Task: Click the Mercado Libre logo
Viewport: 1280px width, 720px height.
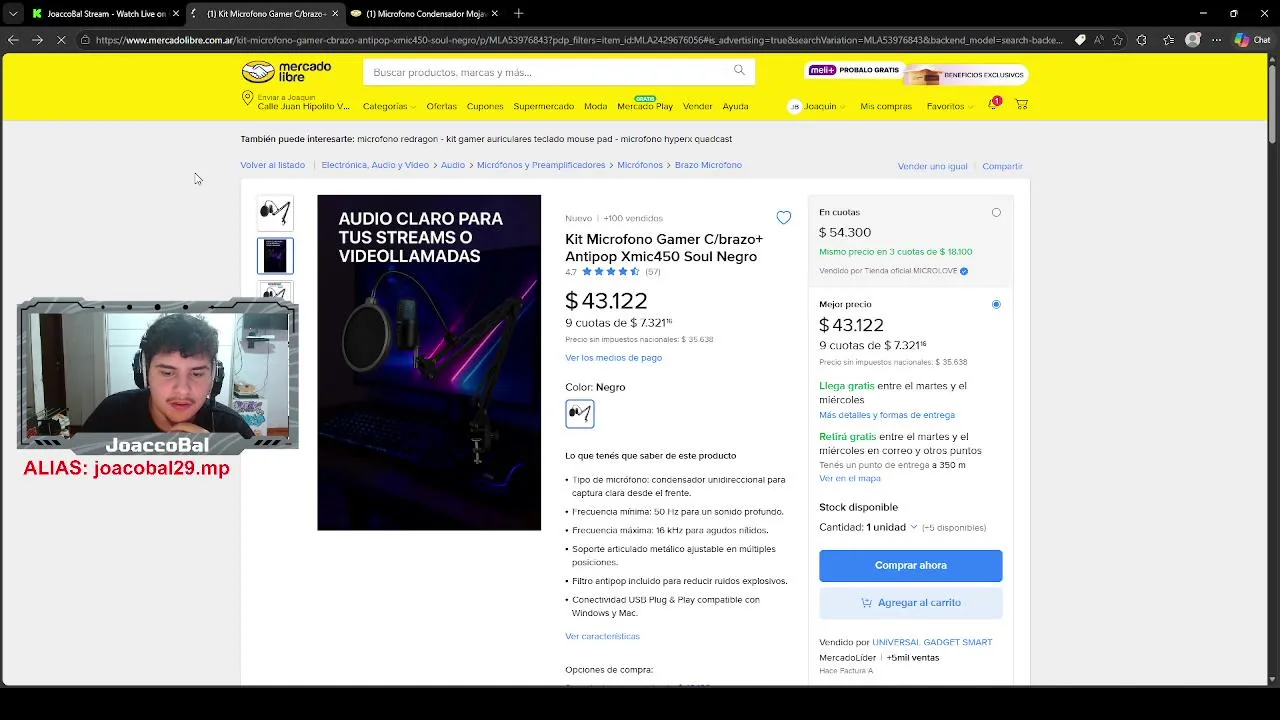Action: point(286,72)
